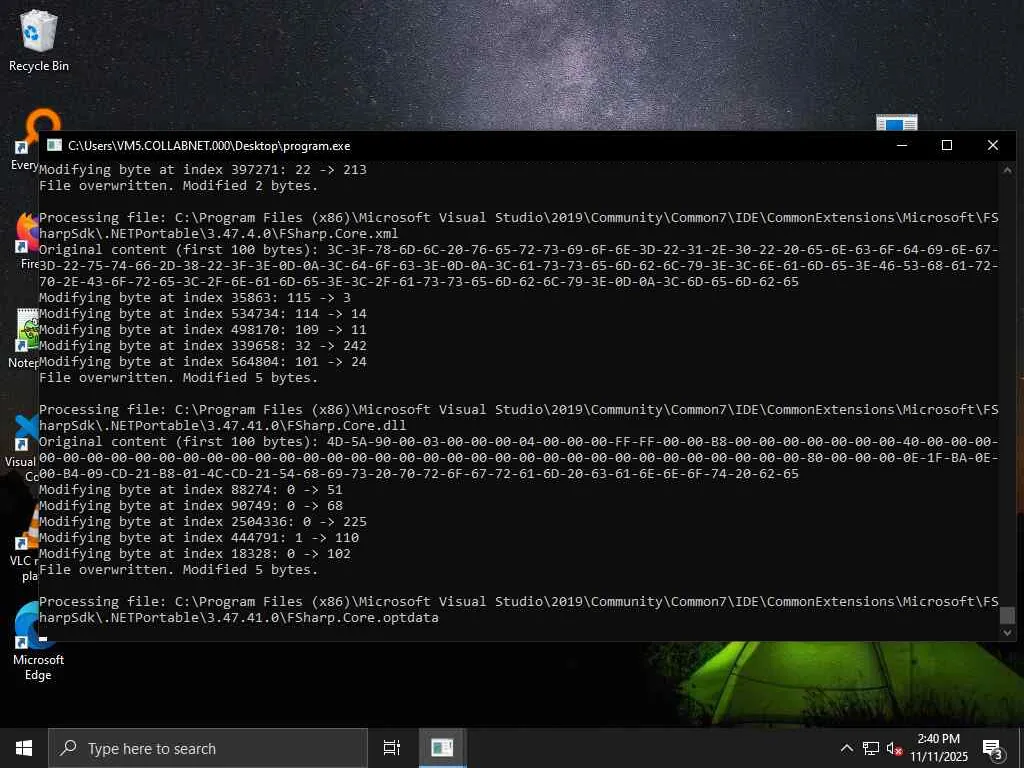Click the console scrollbar up arrow
This screenshot has width=1024, height=768.
[1007, 170]
